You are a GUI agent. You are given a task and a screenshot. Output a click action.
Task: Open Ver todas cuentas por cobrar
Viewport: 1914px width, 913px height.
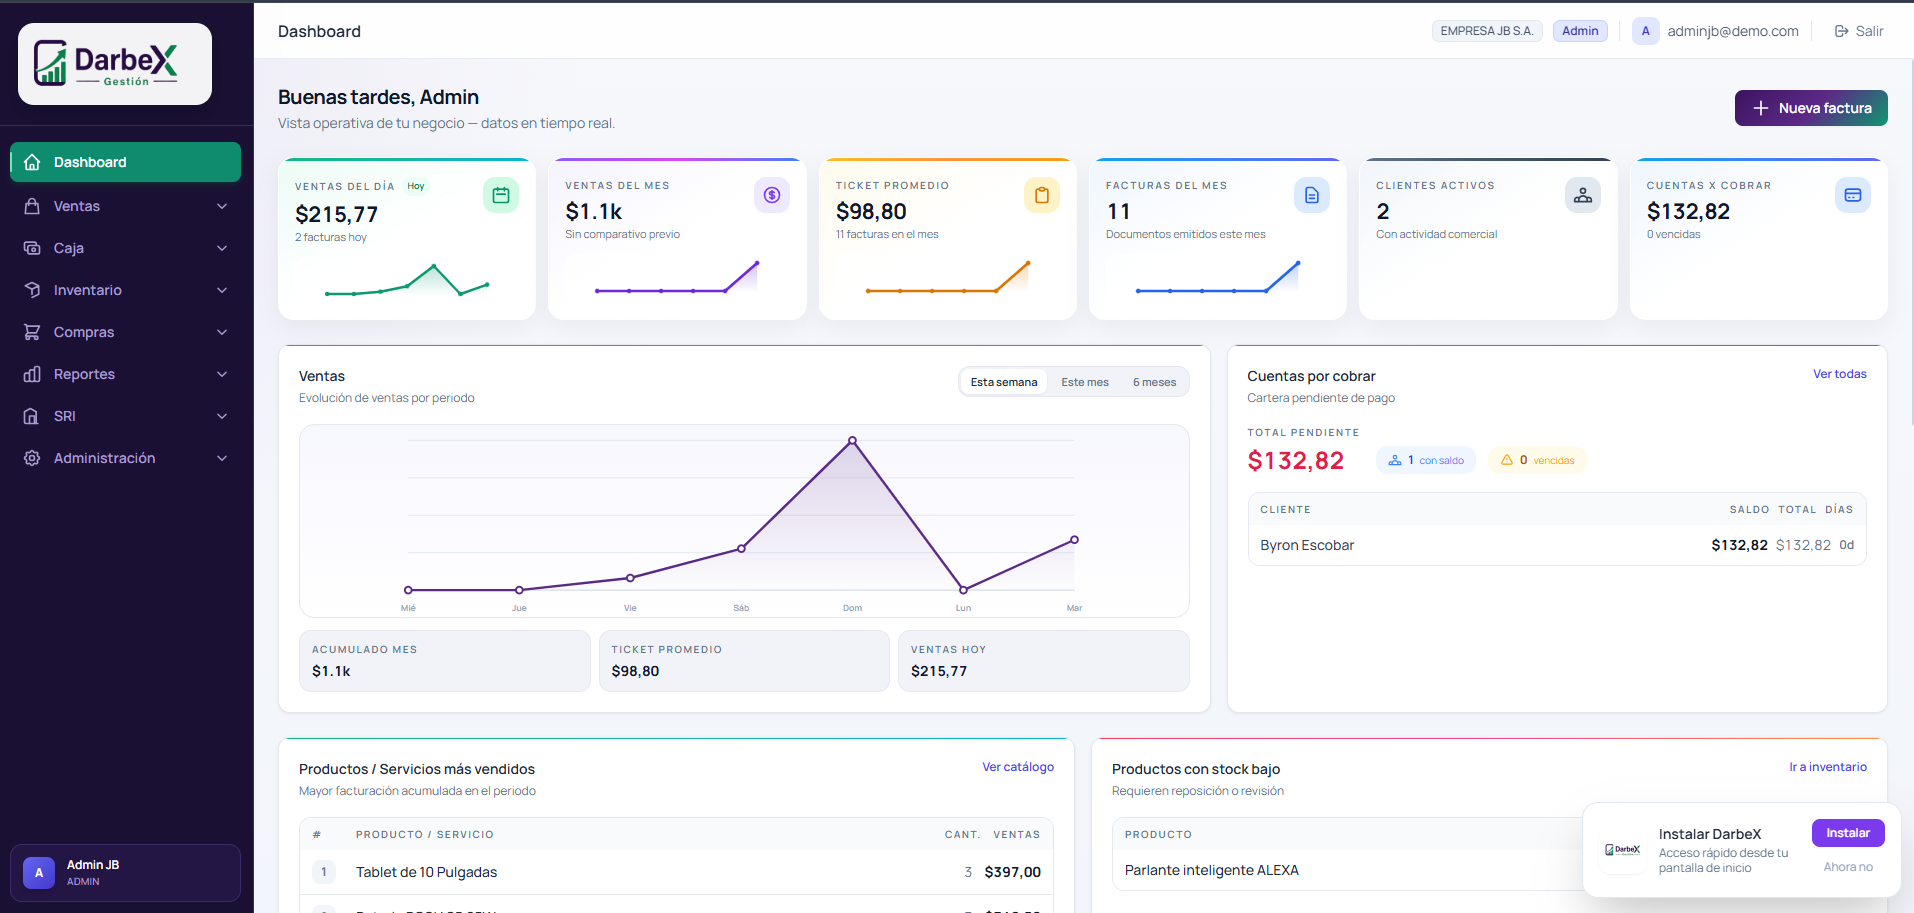point(1840,374)
